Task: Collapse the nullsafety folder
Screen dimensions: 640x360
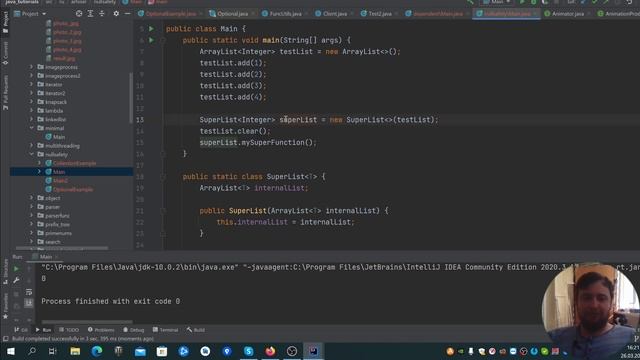Action: click(31, 154)
